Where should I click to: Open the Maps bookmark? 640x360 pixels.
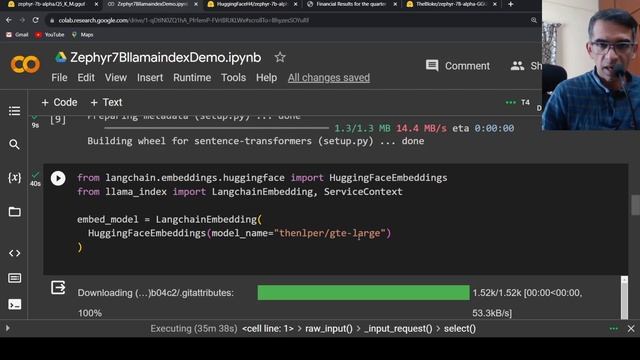pos(82,35)
